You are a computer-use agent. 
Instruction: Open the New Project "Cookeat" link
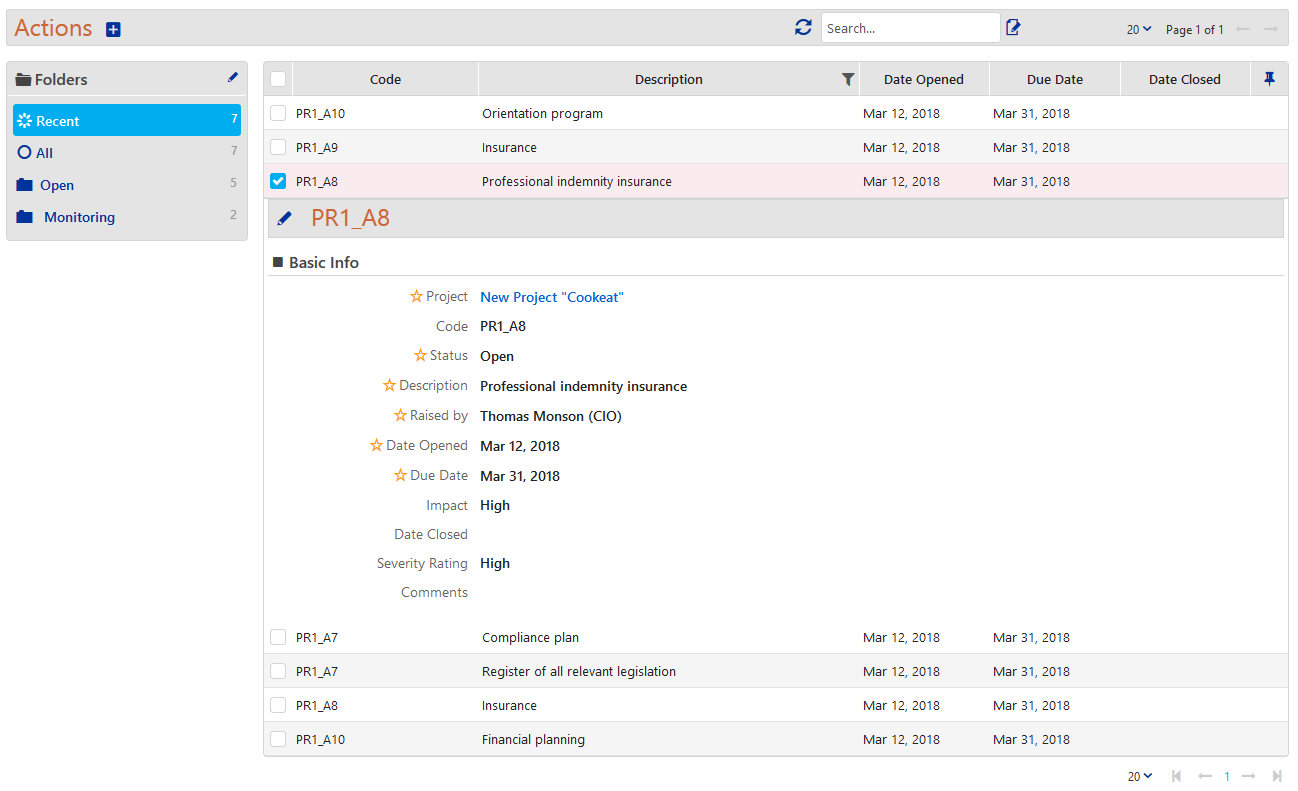point(552,297)
